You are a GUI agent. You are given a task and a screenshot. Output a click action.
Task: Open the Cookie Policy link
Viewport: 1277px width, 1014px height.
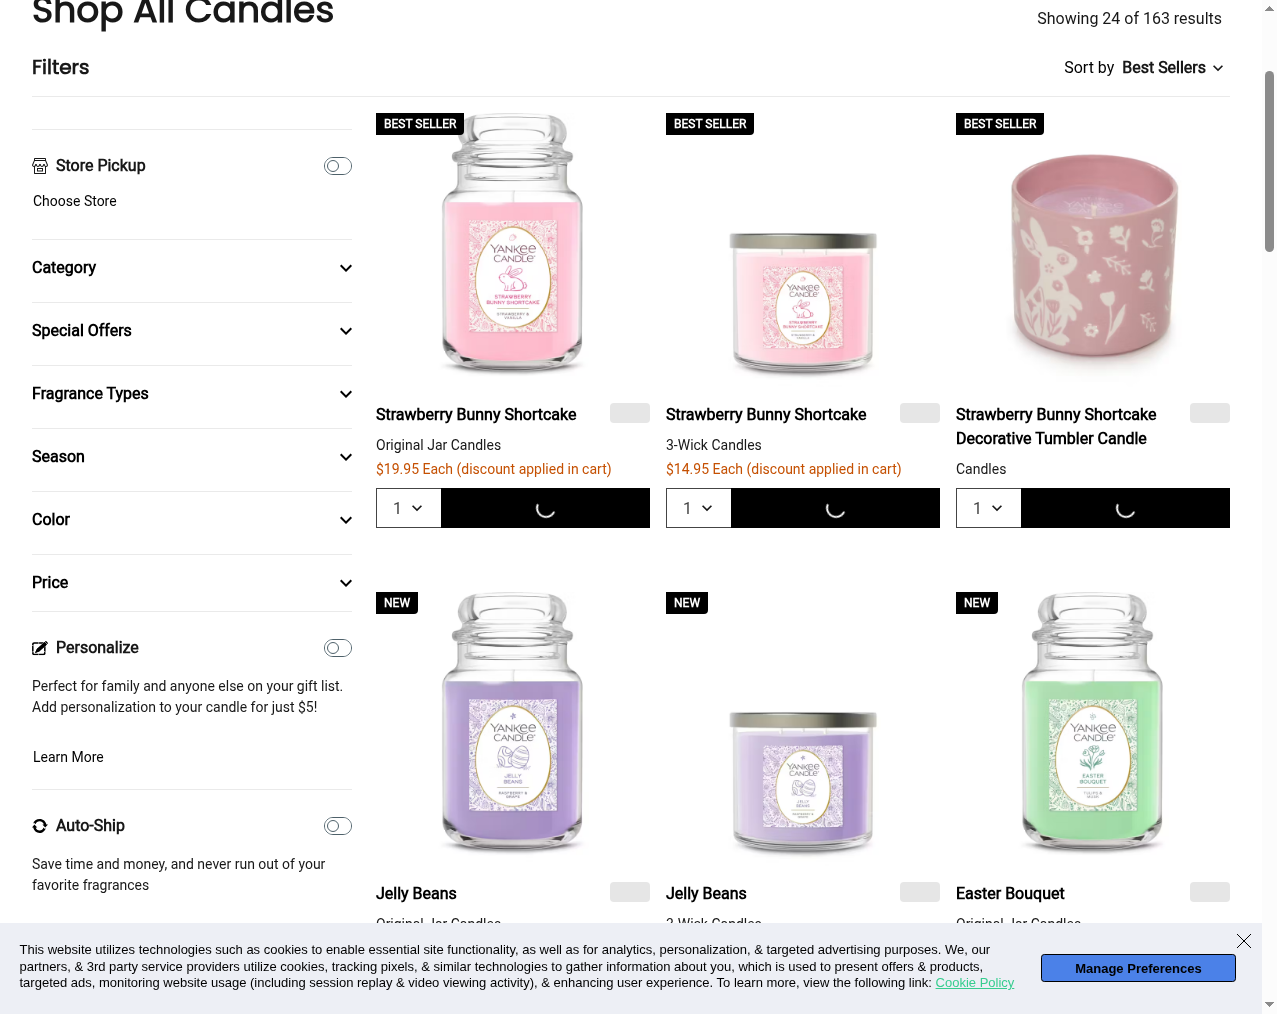tap(974, 983)
